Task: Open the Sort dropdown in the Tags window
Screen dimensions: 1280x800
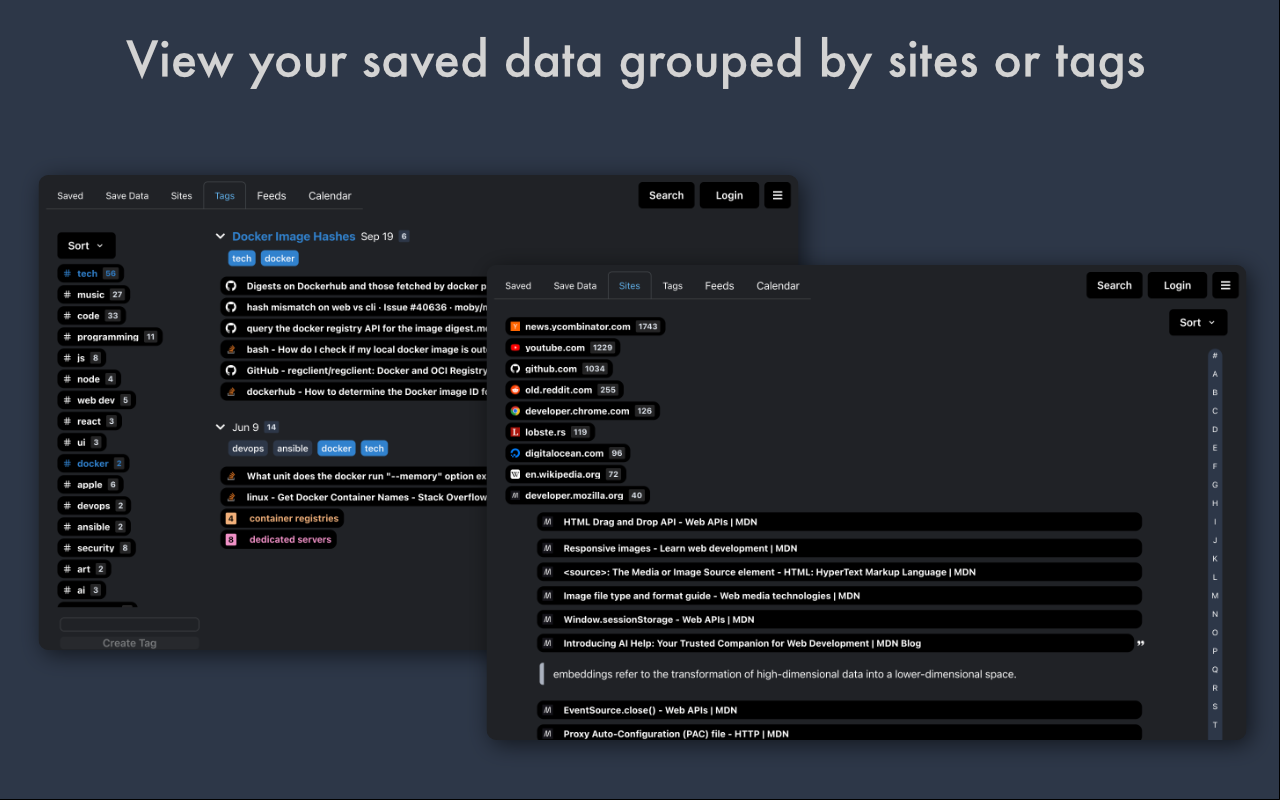Action: 86,245
